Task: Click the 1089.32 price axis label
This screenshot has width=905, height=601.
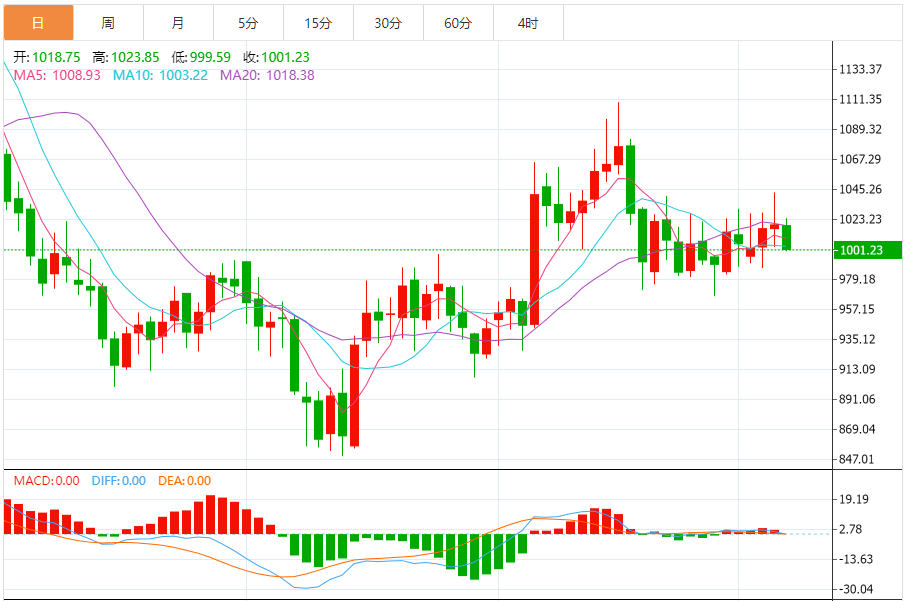Action: click(x=860, y=129)
